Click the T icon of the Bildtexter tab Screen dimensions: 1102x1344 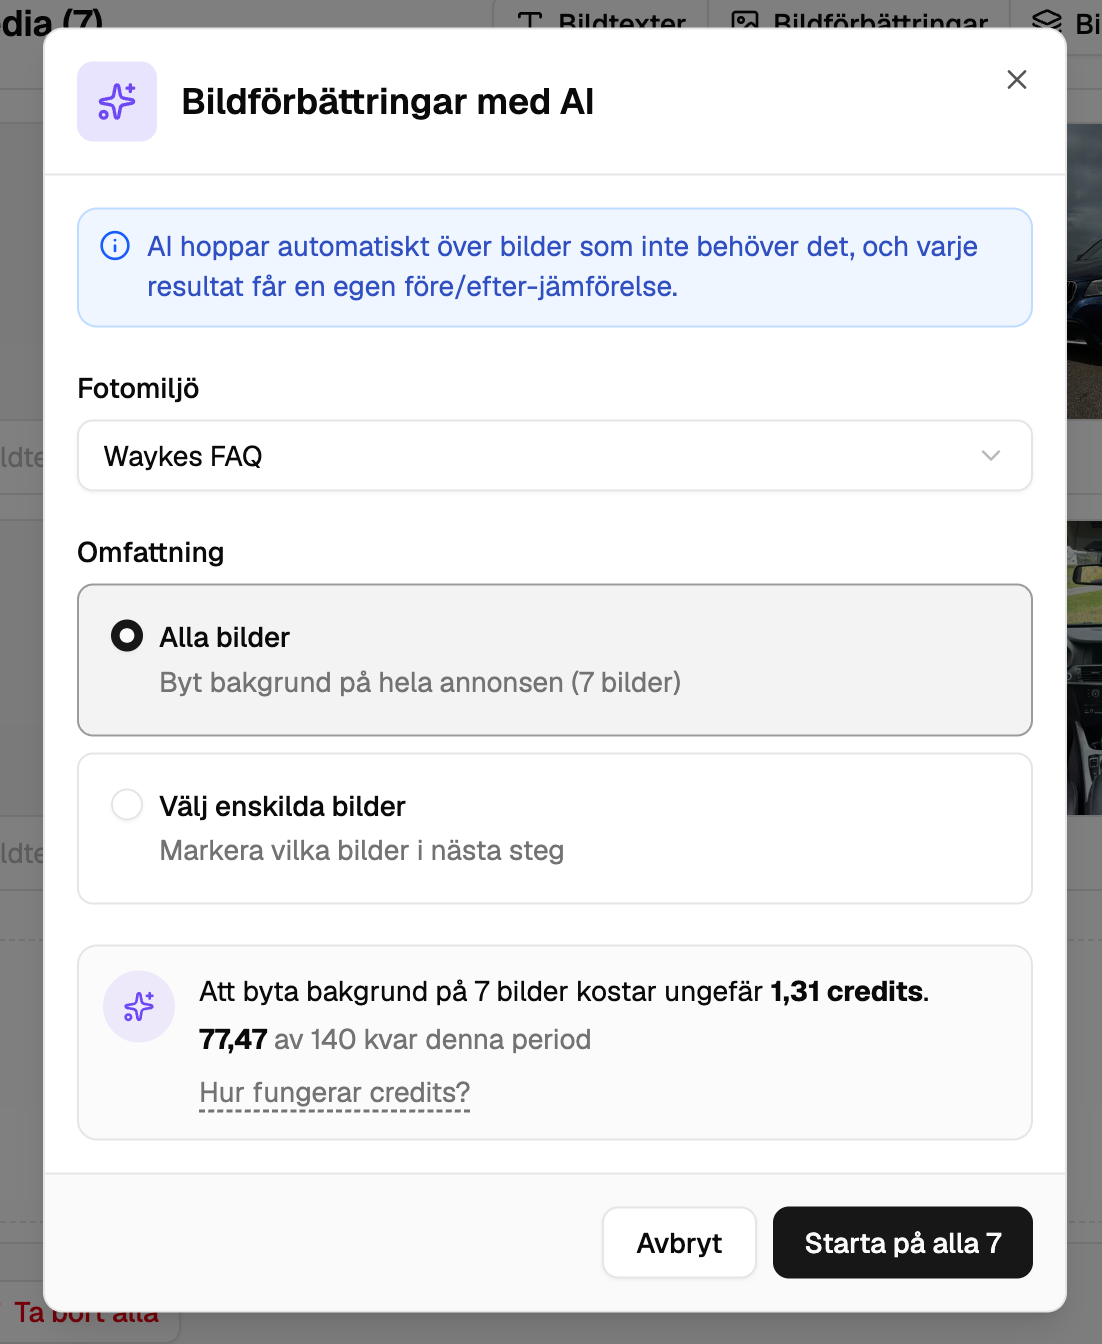(530, 21)
